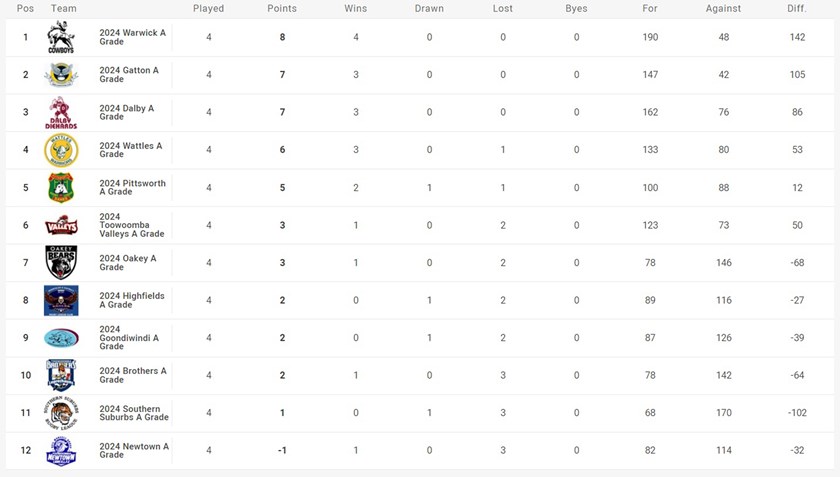Click the Played column header
The image size is (840, 477).
coord(208,9)
